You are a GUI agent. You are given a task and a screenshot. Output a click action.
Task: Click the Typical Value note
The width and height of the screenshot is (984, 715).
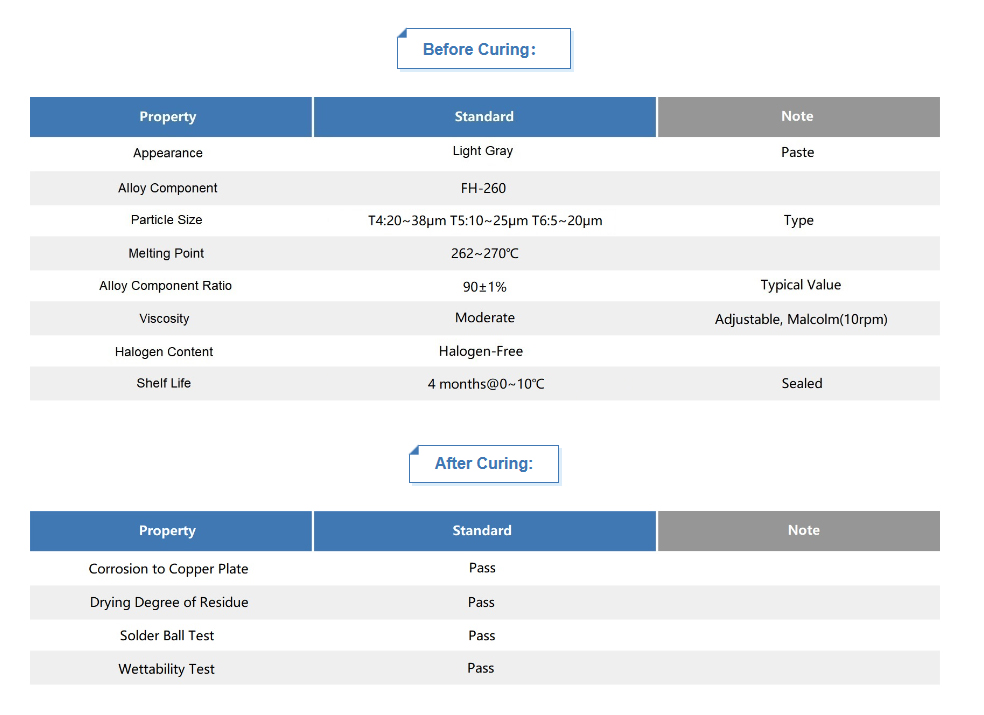(x=801, y=285)
